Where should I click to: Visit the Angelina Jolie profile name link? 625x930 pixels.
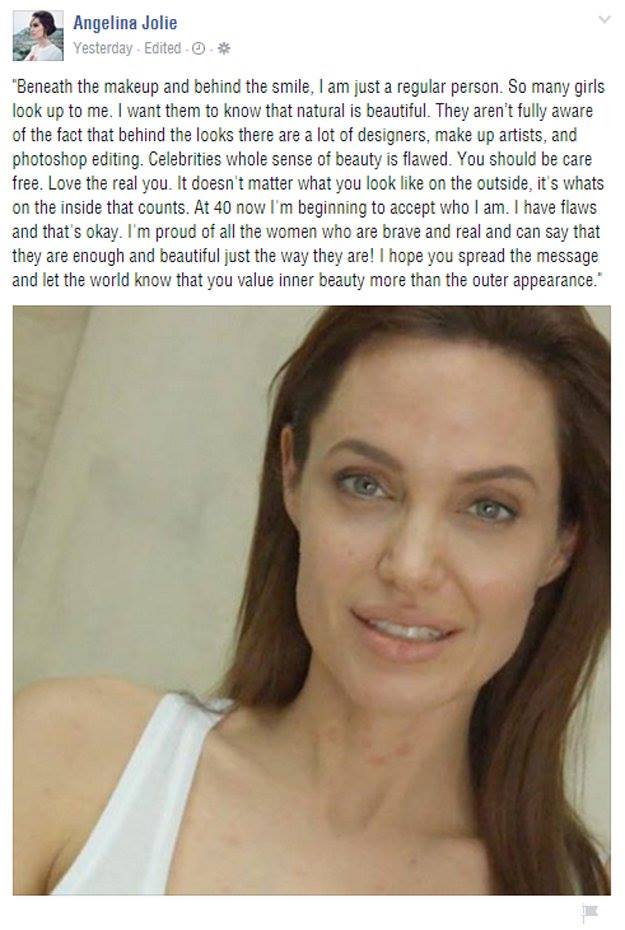tap(125, 23)
